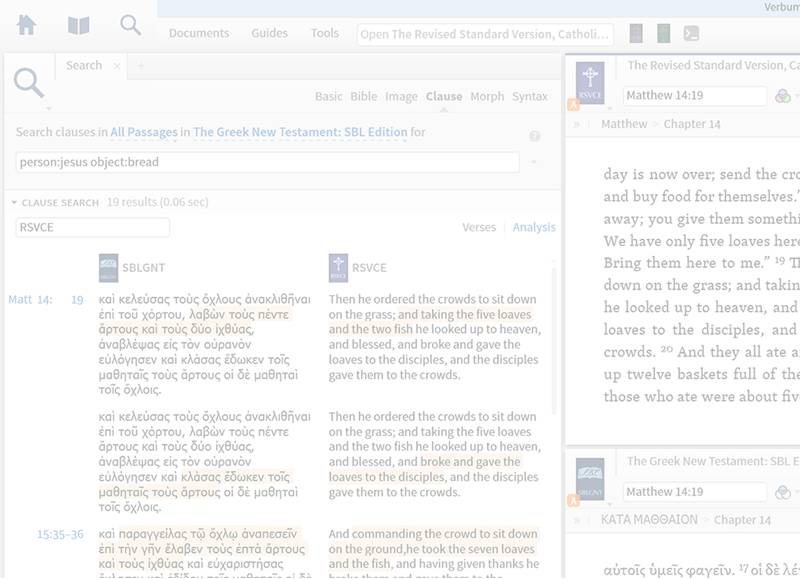Open the Tools menu
800x579 pixels.
pyautogui.click(x=325, y=33)
